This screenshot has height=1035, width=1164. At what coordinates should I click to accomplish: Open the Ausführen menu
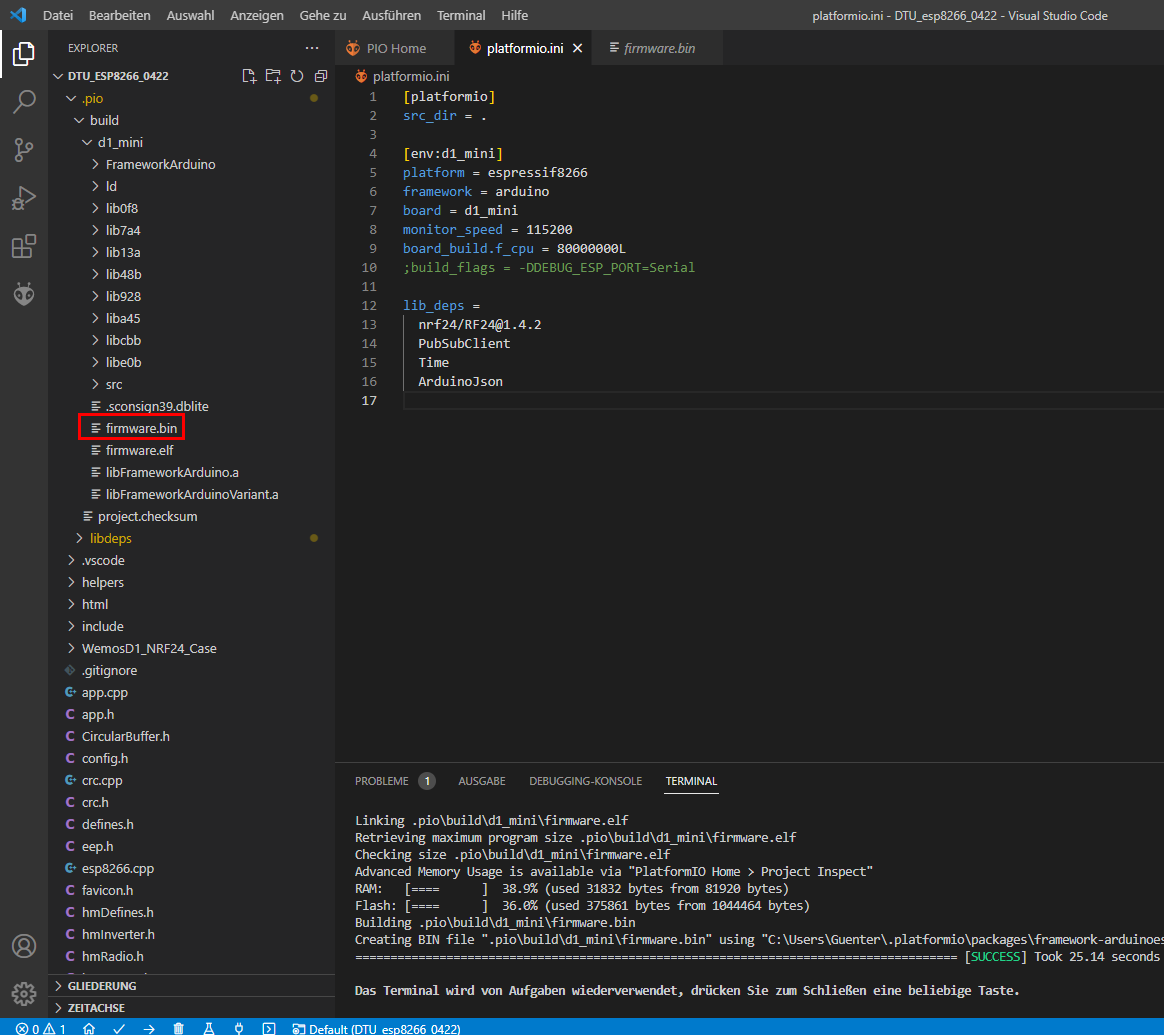point(391,15)
